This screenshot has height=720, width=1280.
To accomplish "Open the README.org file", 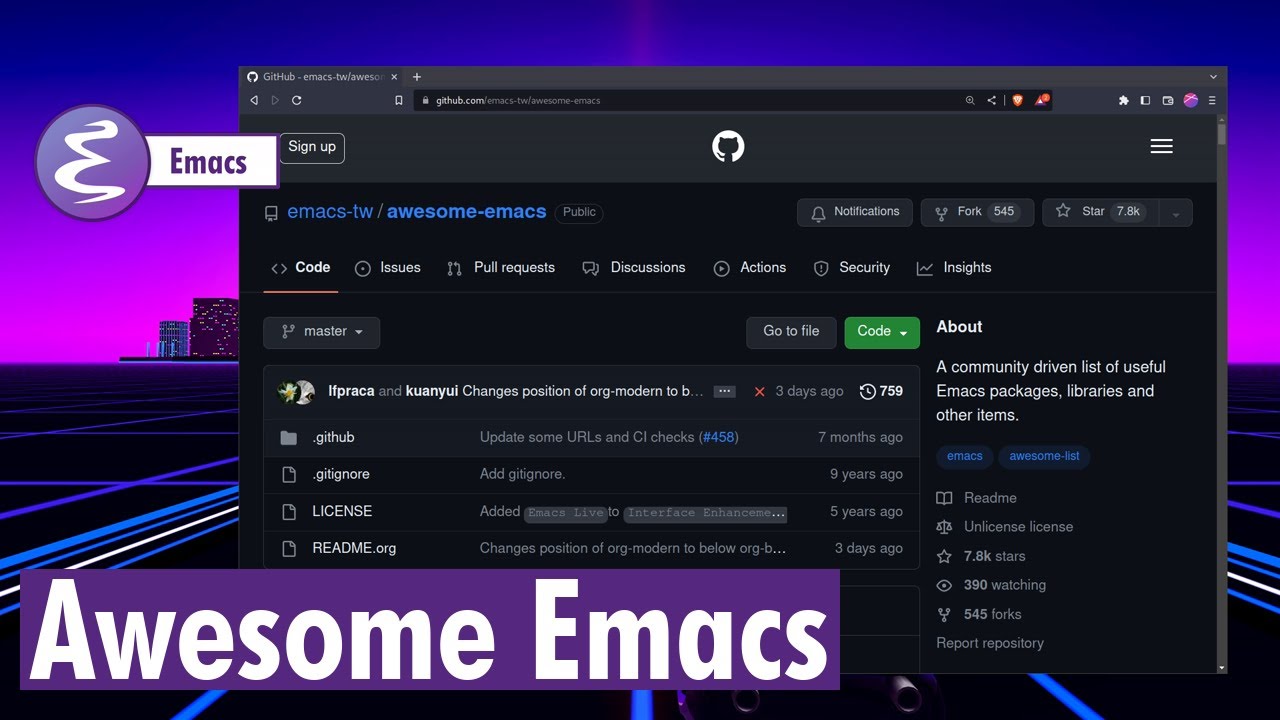I will click(354, 549).
